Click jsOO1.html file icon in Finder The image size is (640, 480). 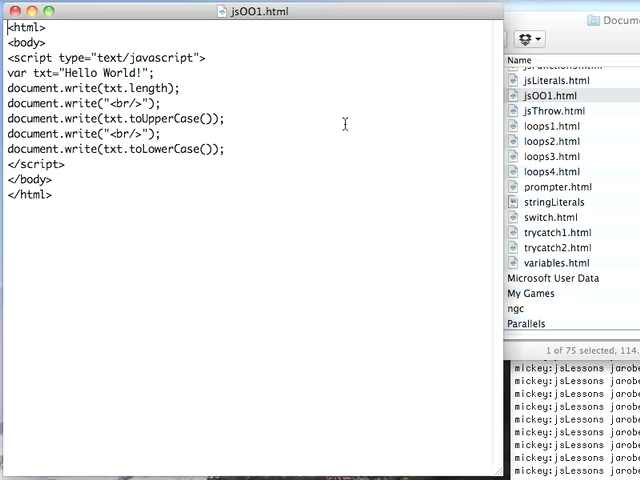[x=513, y=96]
